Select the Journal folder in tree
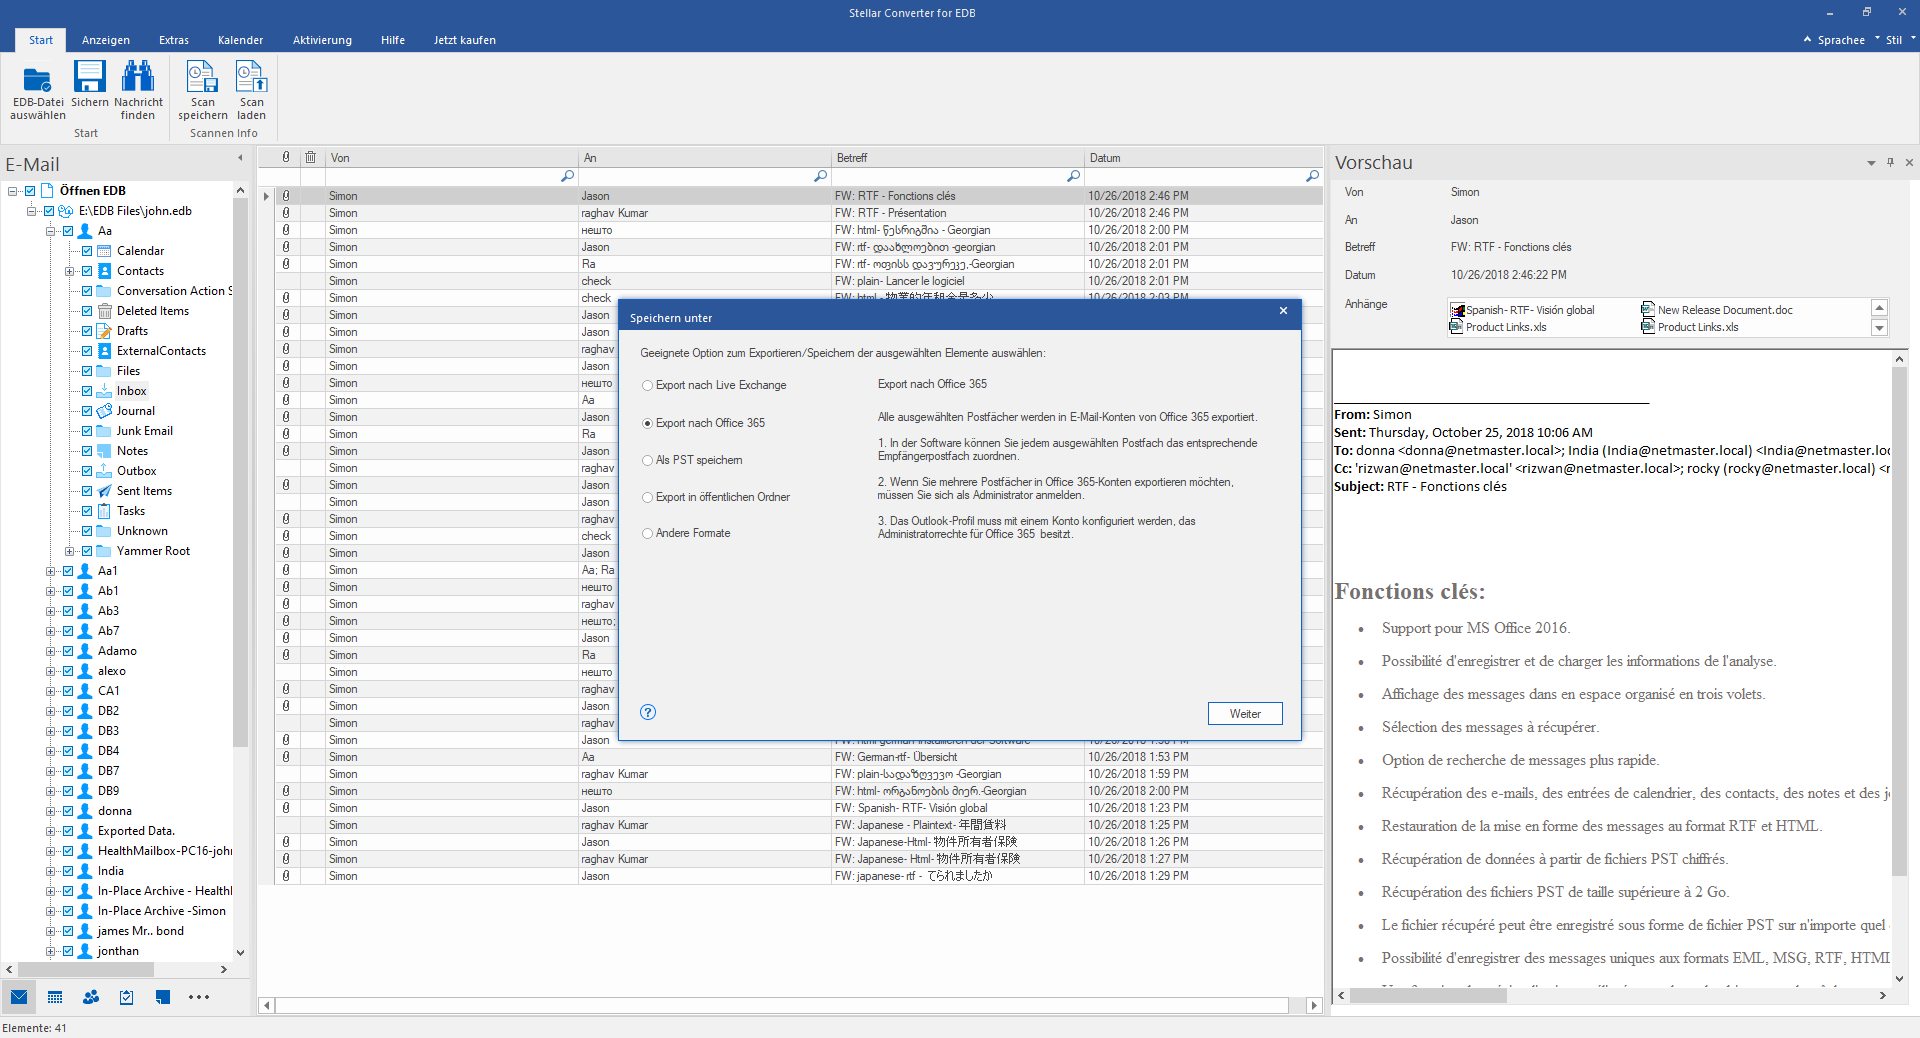The height and width of the screenshot is (1038, 1920). [x=135, y=411]
